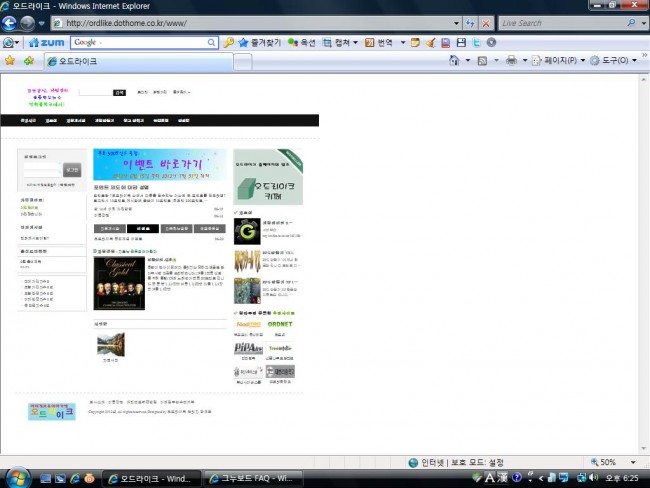Click the IE Back navigation button
This screenshot has height=488, width=650.
11,22
